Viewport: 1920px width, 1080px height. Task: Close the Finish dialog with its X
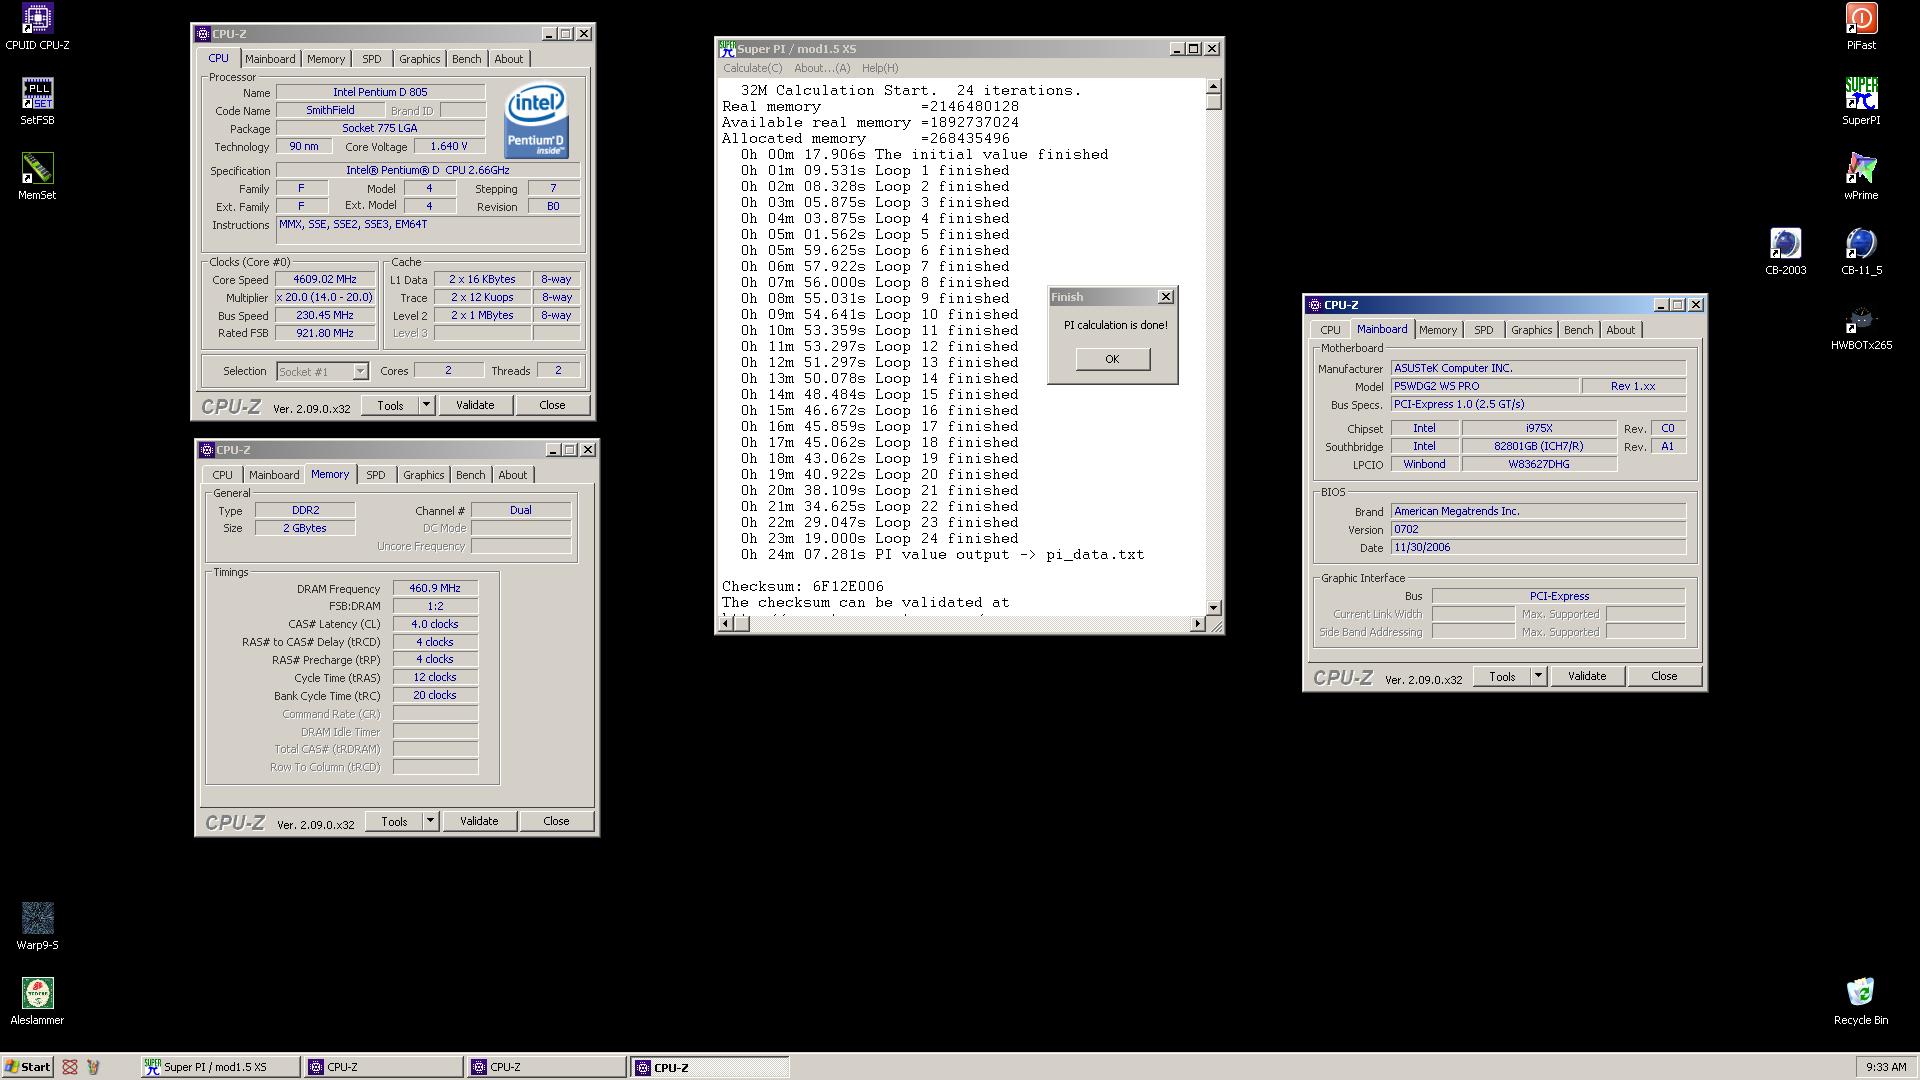tap(1165, 297)
